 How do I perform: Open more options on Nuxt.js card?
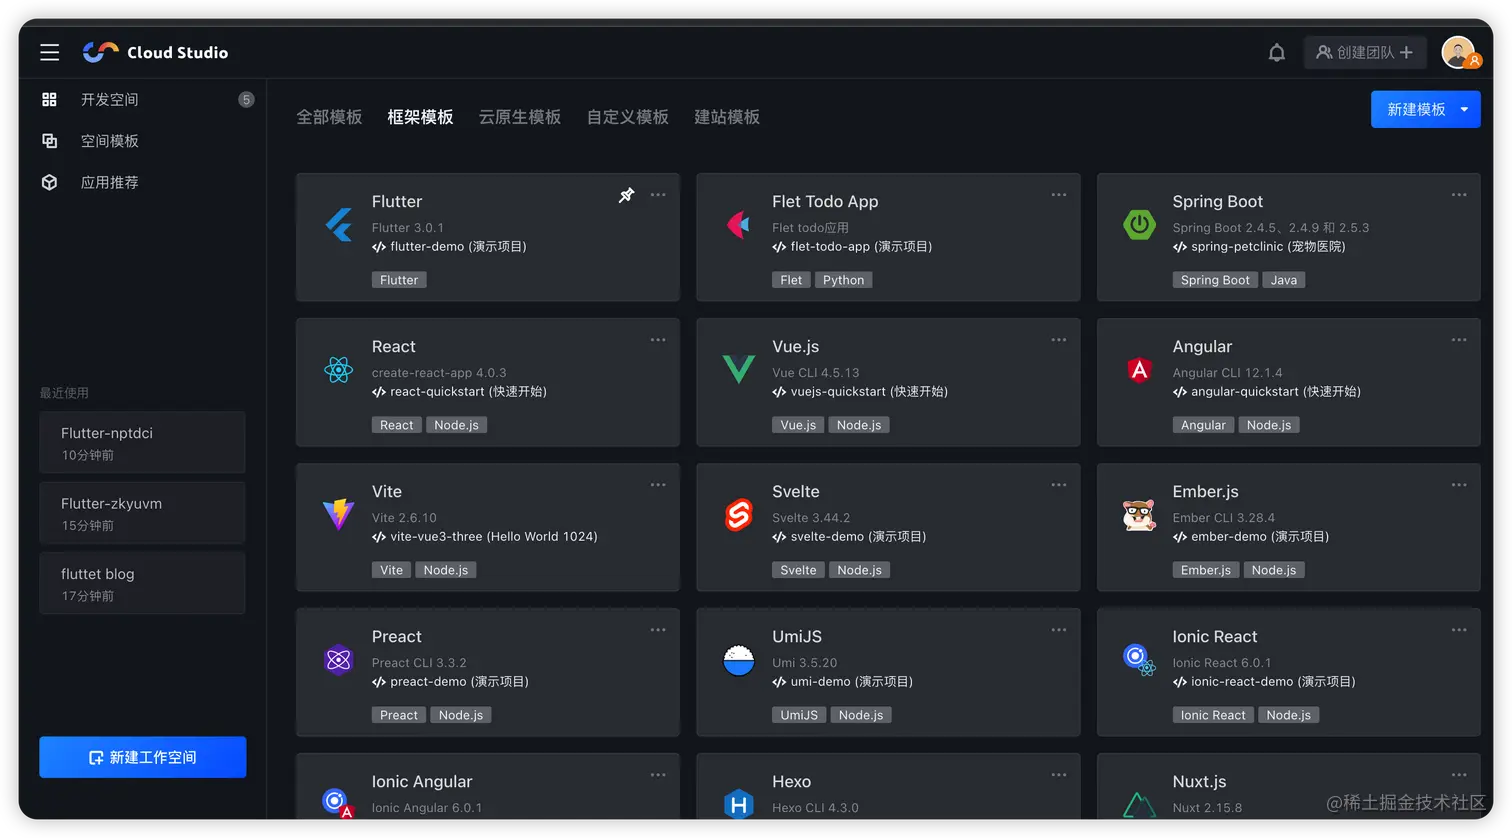(1459, 775)
